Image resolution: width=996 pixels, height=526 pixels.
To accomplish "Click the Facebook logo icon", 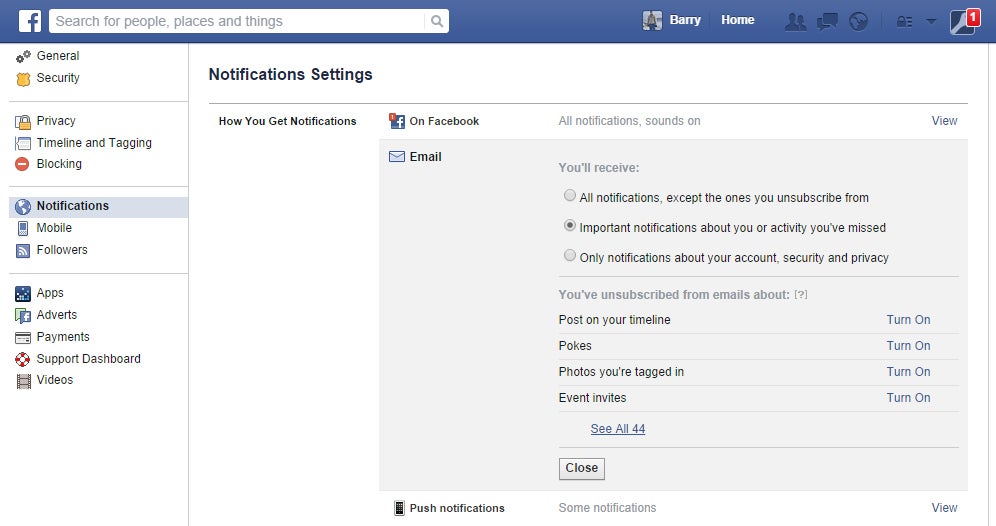I will (30, 20).
